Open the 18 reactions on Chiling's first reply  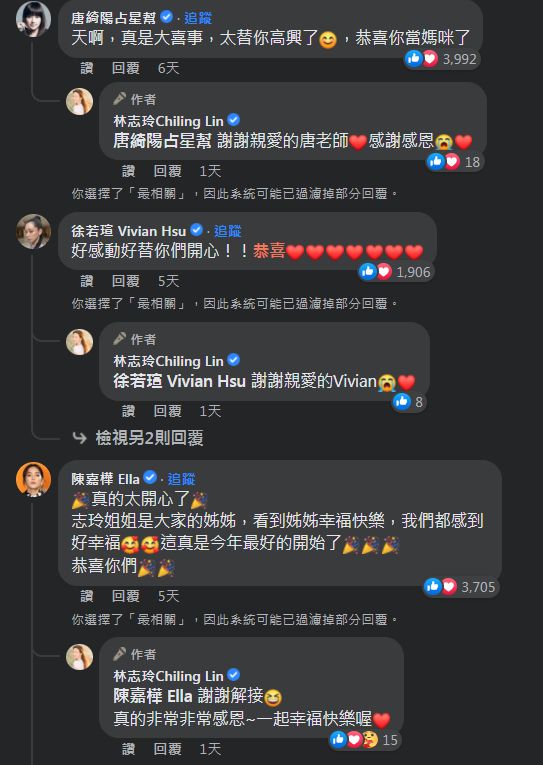click(x=454, y=161)
